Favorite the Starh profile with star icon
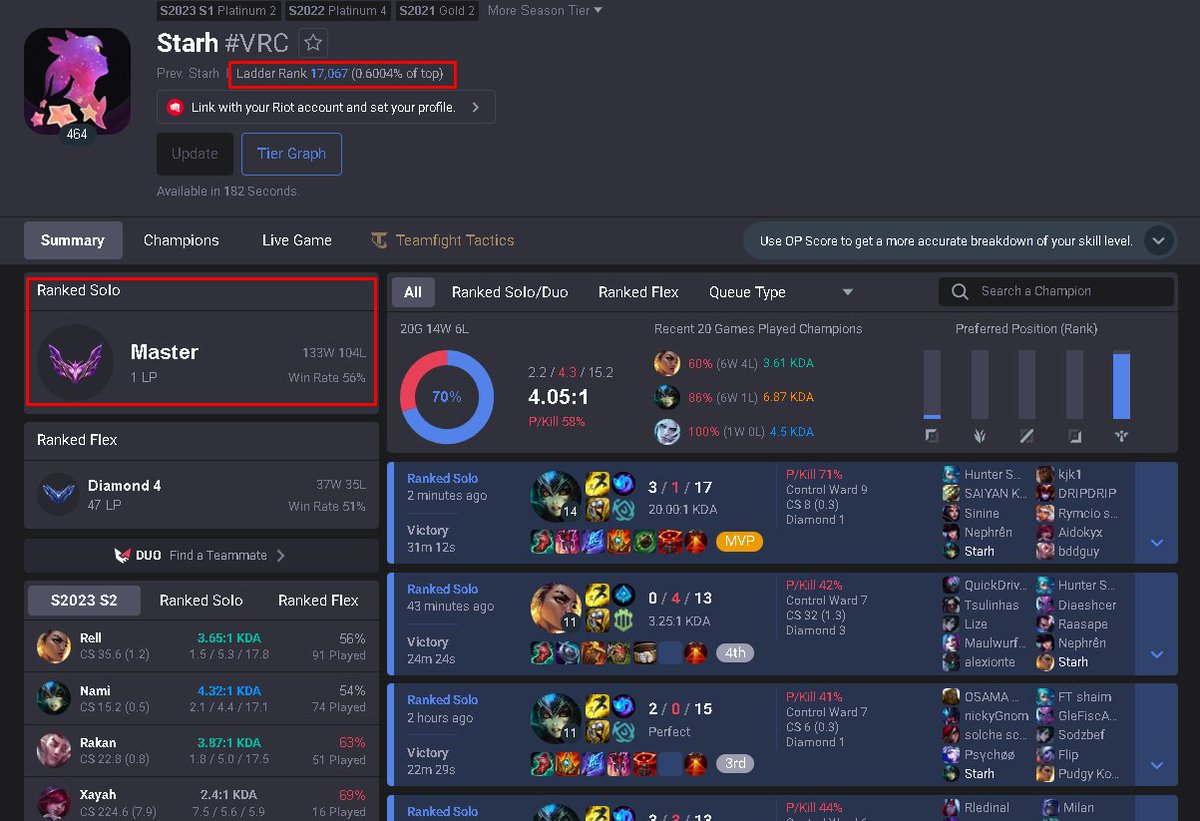 (x=313, y=43)
